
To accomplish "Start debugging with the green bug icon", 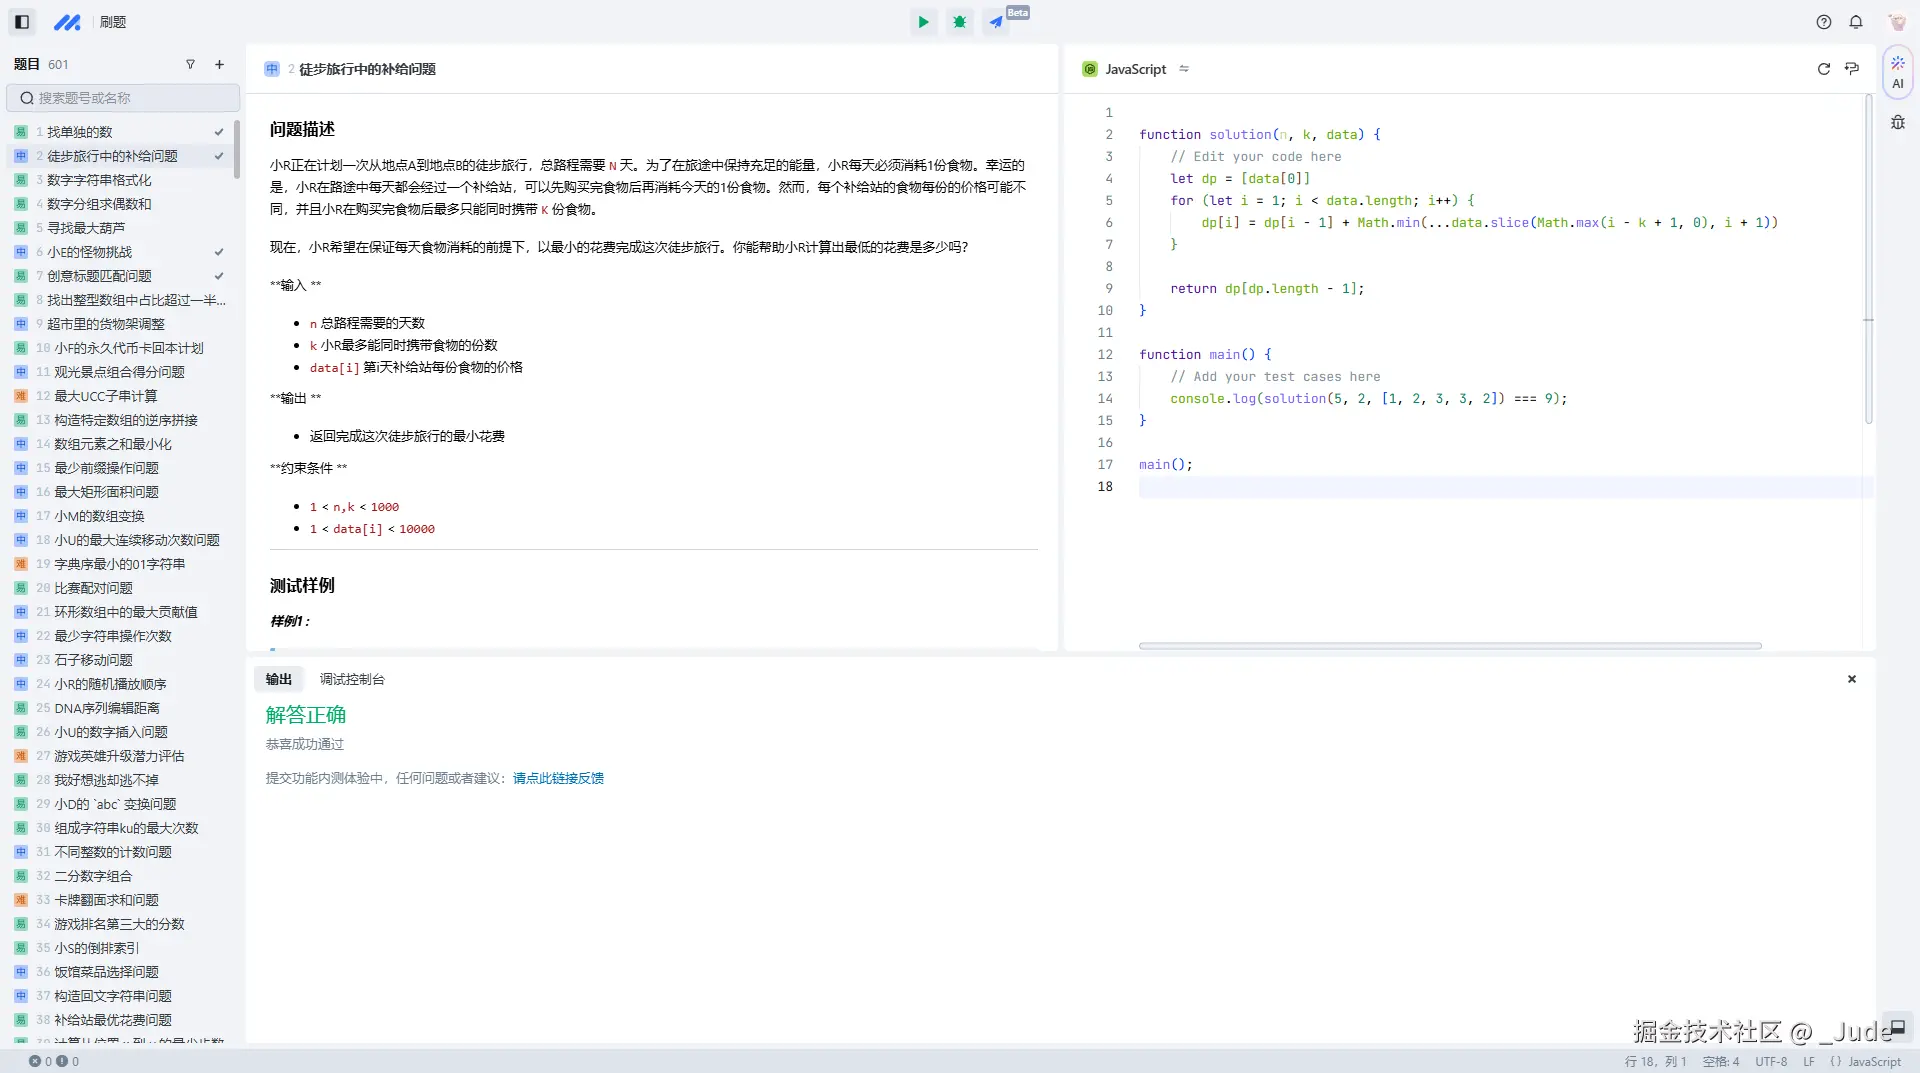I will pos(960,21).
